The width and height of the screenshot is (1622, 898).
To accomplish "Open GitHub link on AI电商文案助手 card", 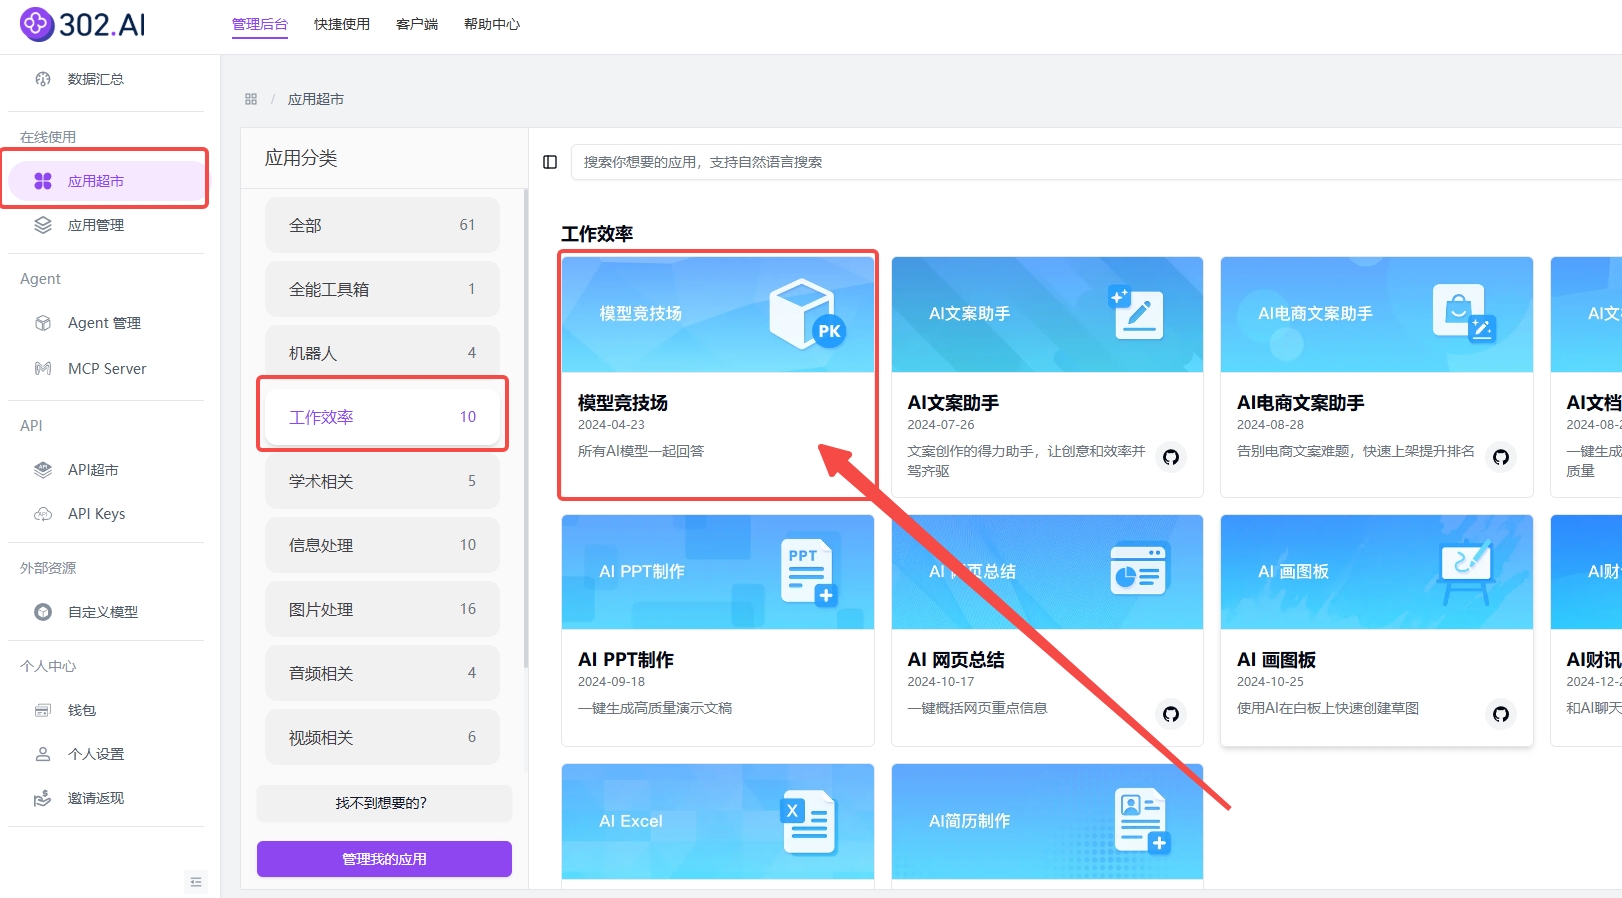I will point(1501,457).
